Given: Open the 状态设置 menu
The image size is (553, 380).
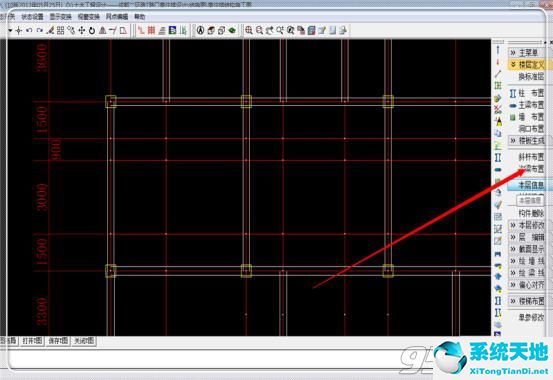Looking at the screenshot, I should pos(32,17).
